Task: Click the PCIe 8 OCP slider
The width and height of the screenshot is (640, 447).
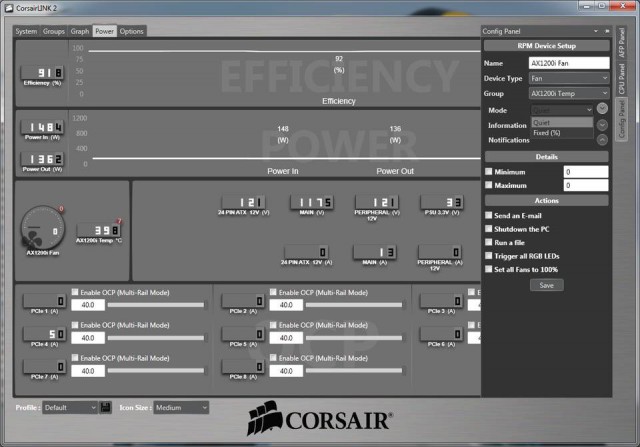Action: pyautogui.click(x=354, y=371)
